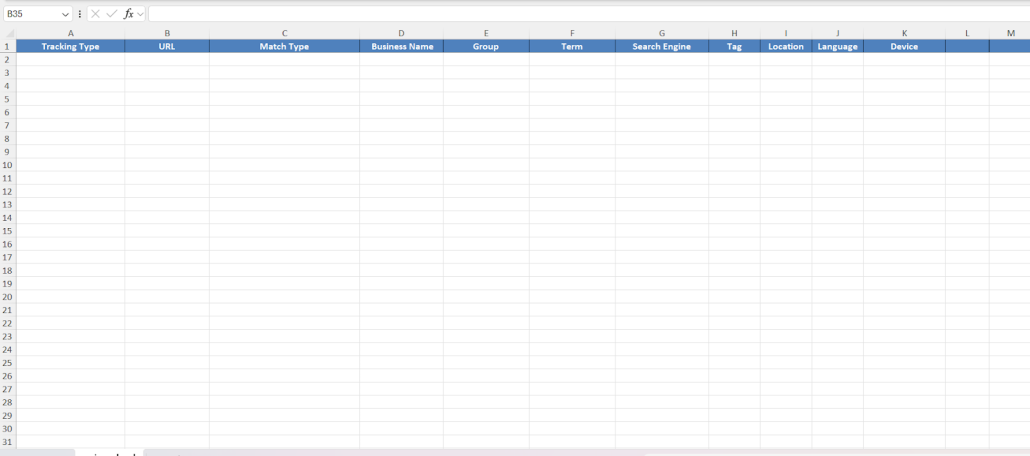Select column G header
Image resolution: width=1030 pixels, height=456 pixels.
pyautogui.click(x=661, y=33)
